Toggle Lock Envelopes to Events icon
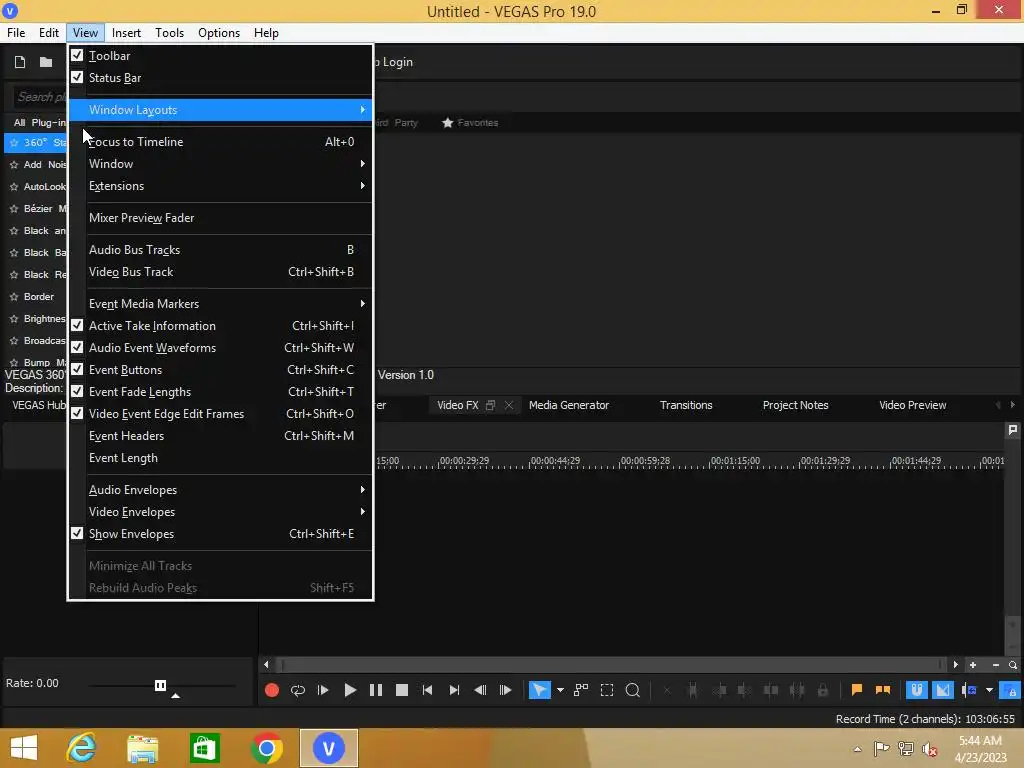Viewport: 1024px width, 768px height. [1010, 690]
